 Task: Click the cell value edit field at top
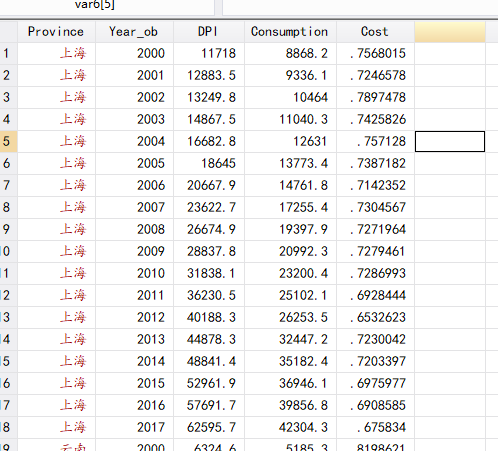click(360, 7)
